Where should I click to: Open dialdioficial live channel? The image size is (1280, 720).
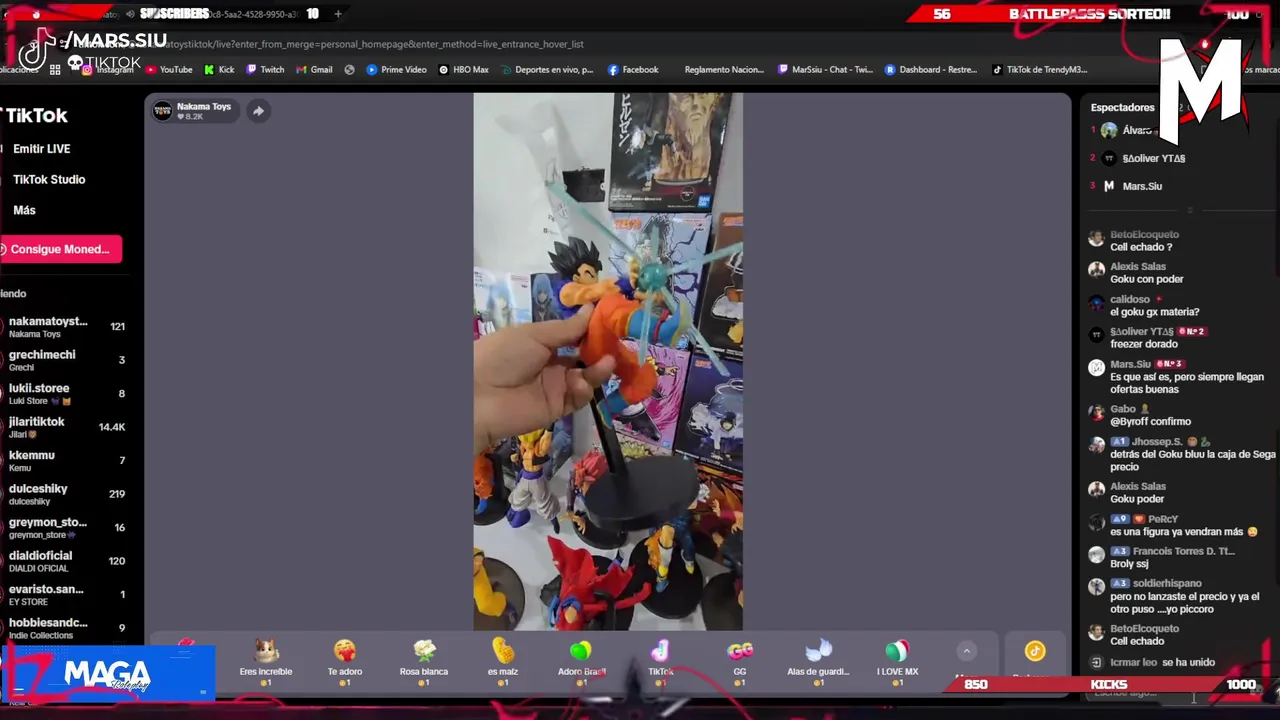[x=66, y=561]
